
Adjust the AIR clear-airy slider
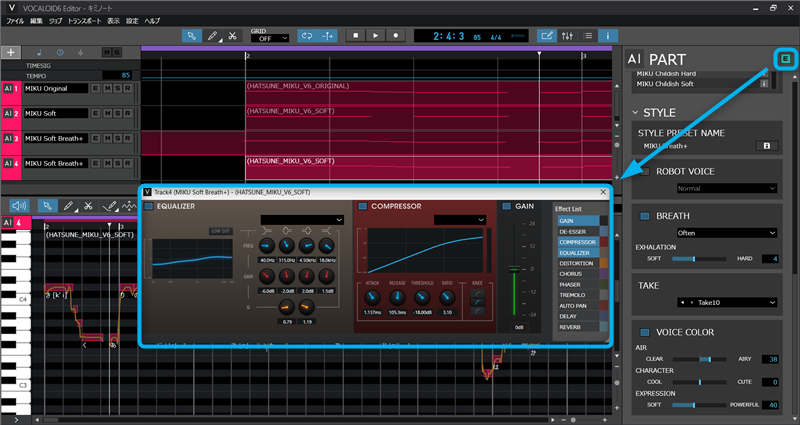[699, 359]
